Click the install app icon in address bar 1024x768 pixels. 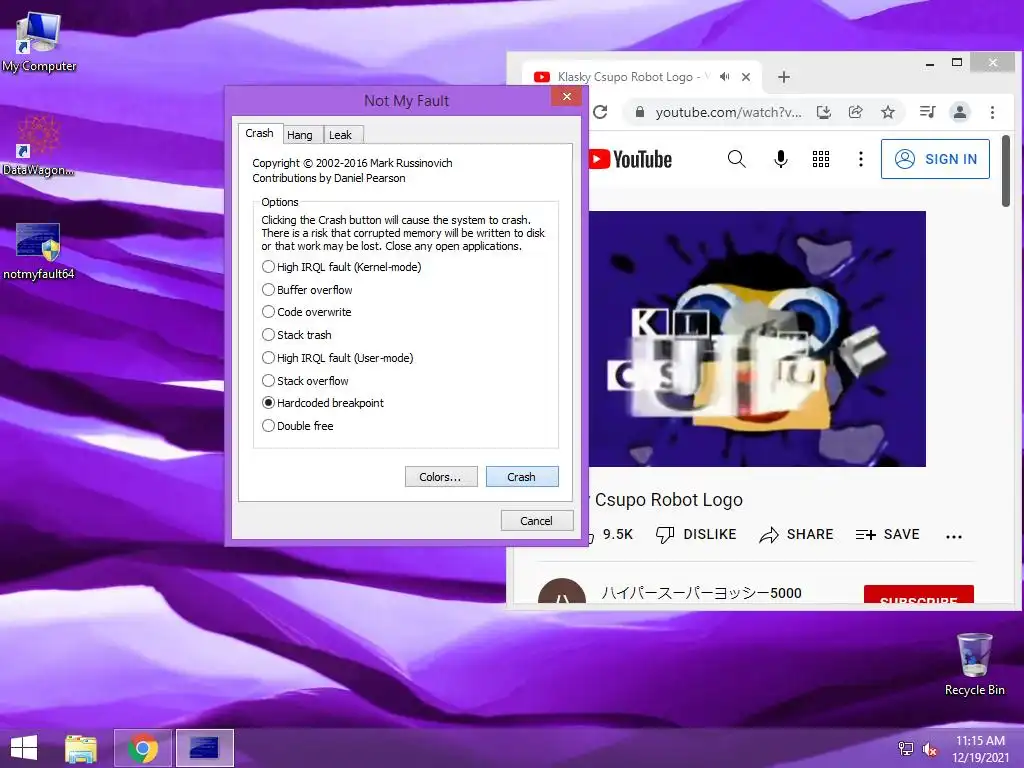coord(824,112)
